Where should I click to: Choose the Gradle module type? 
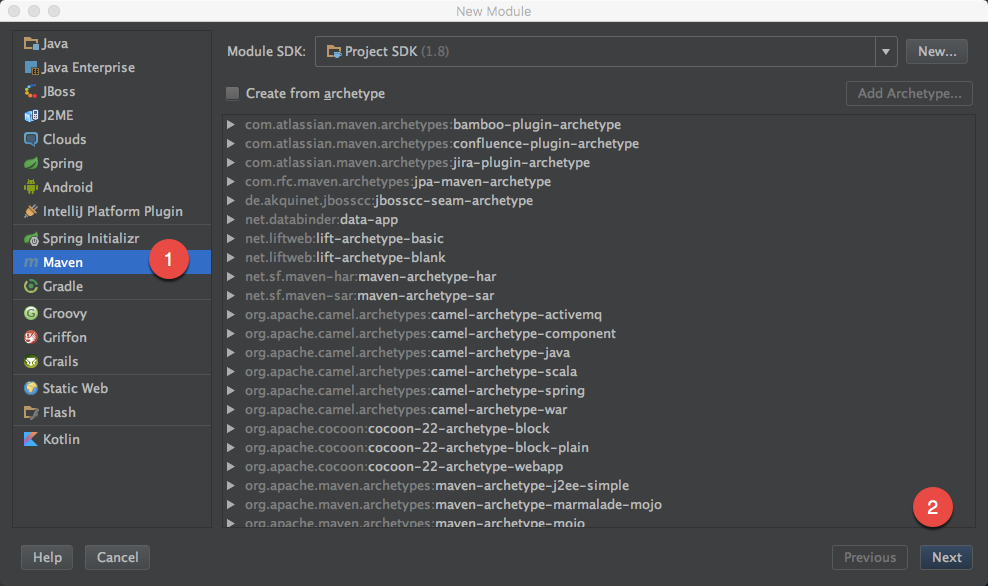112,286
